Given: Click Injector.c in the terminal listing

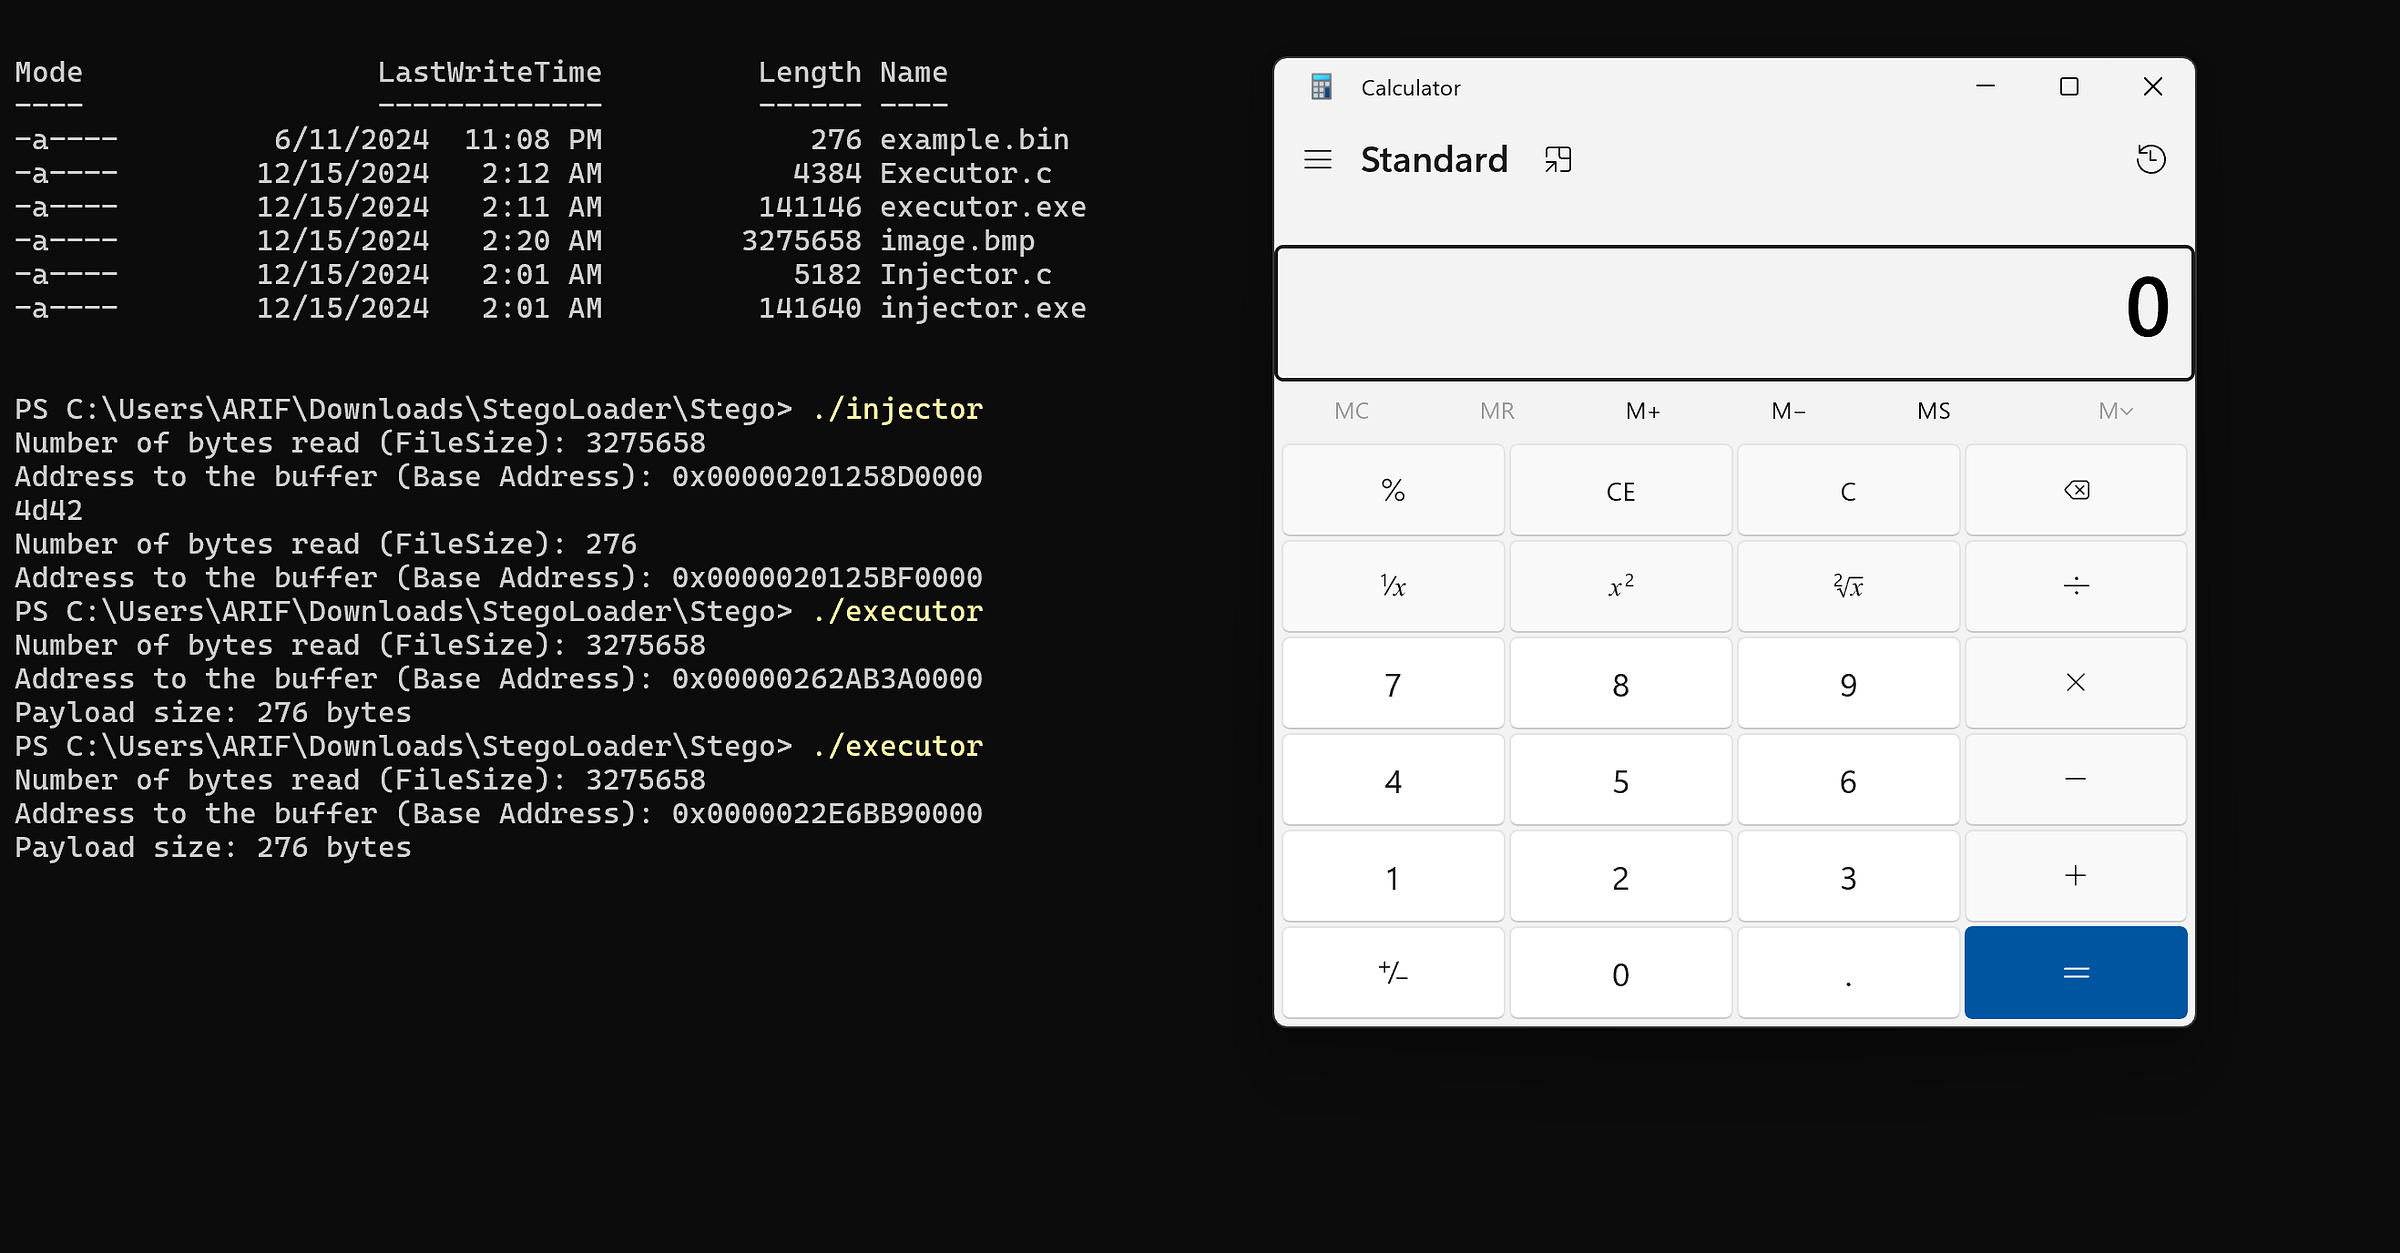Looking at the screenshot, I should click(965, 275).
